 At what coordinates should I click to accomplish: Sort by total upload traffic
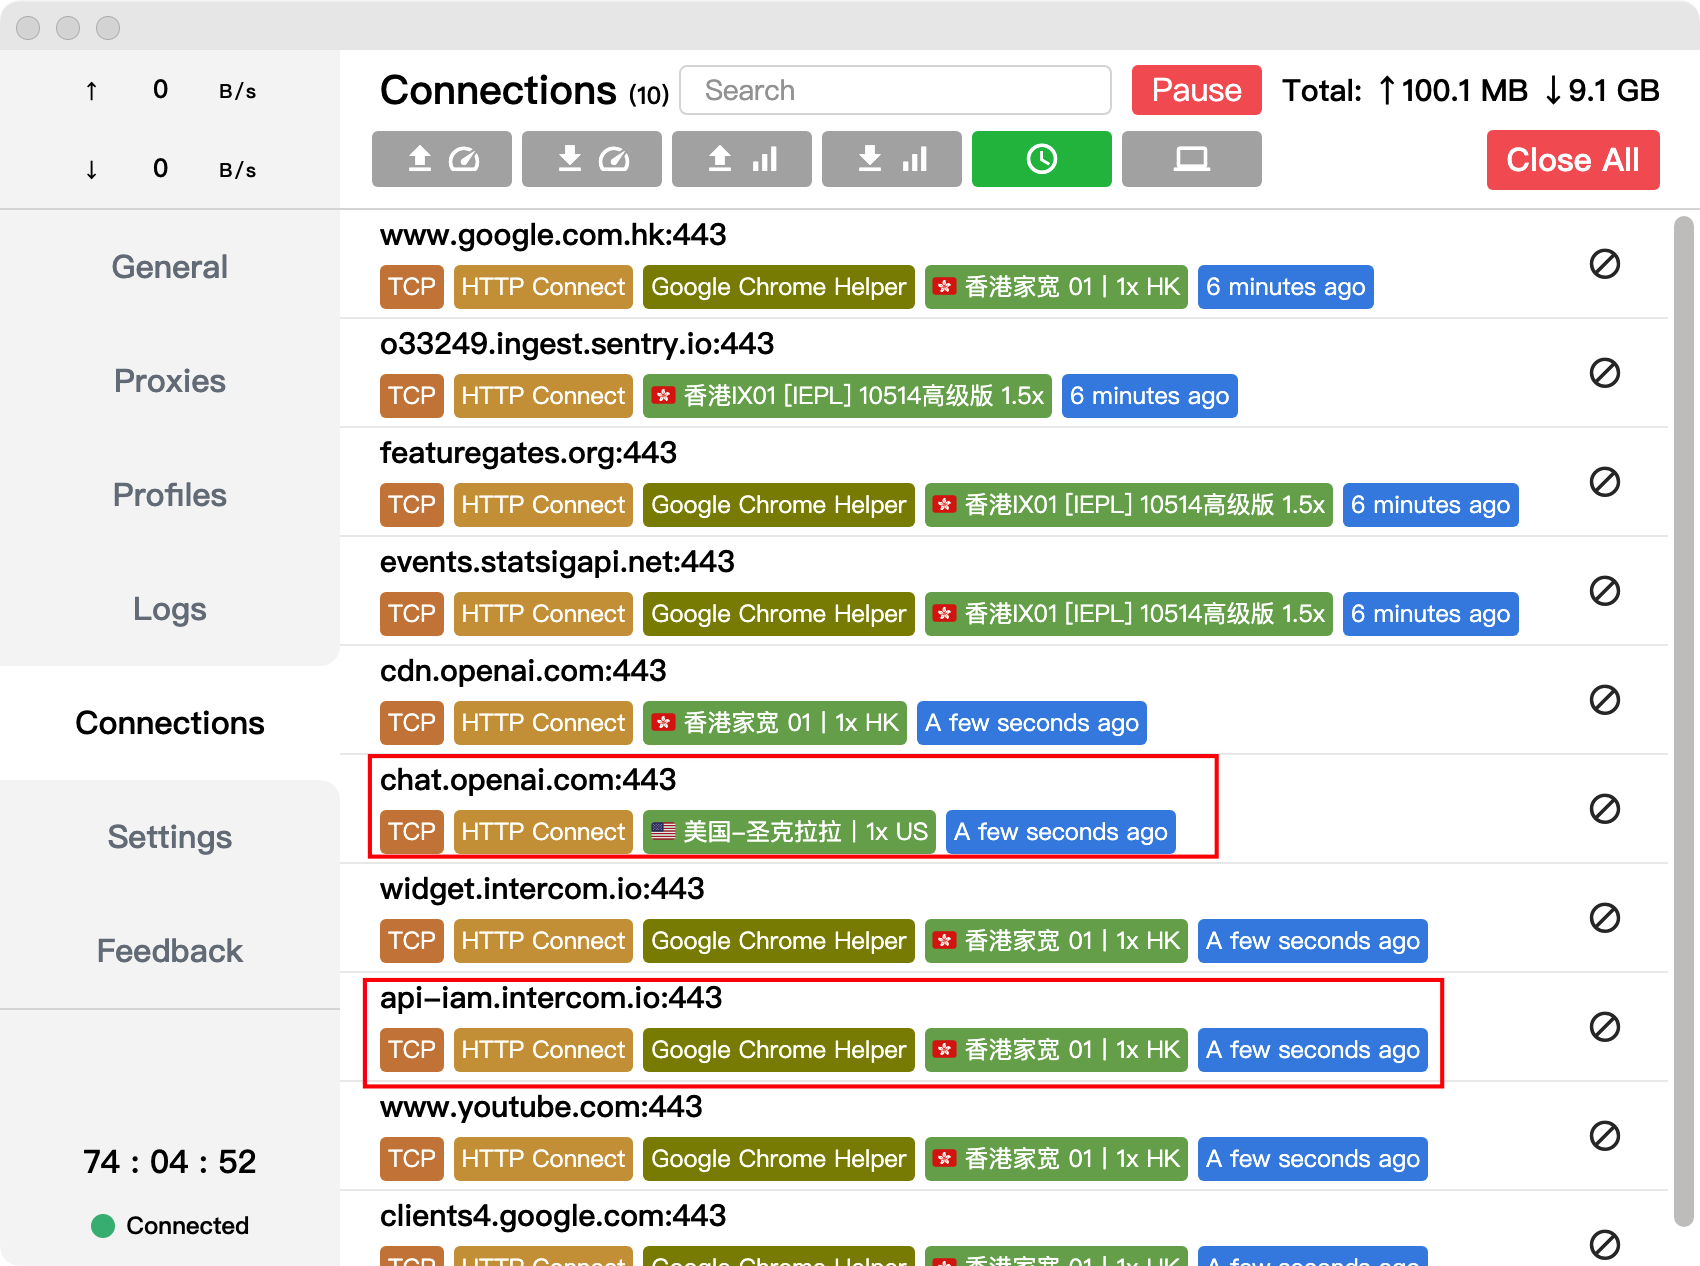coord(741,159)
